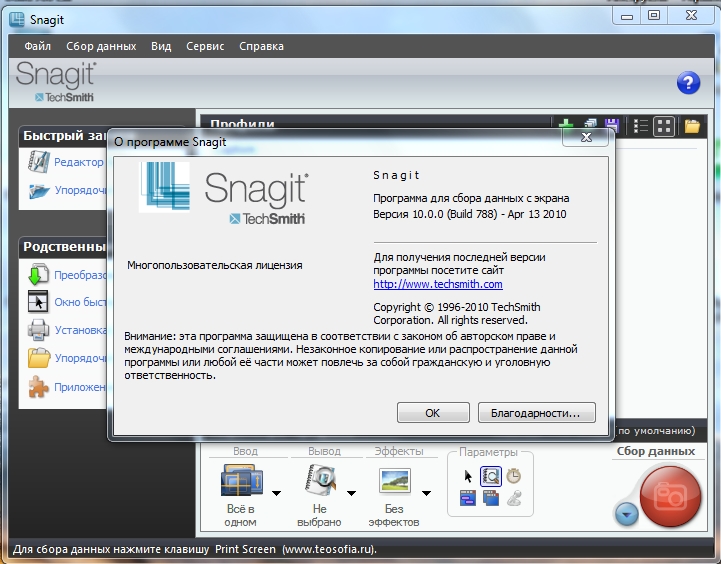Click OK in the About dialog

tap(433, 413)
